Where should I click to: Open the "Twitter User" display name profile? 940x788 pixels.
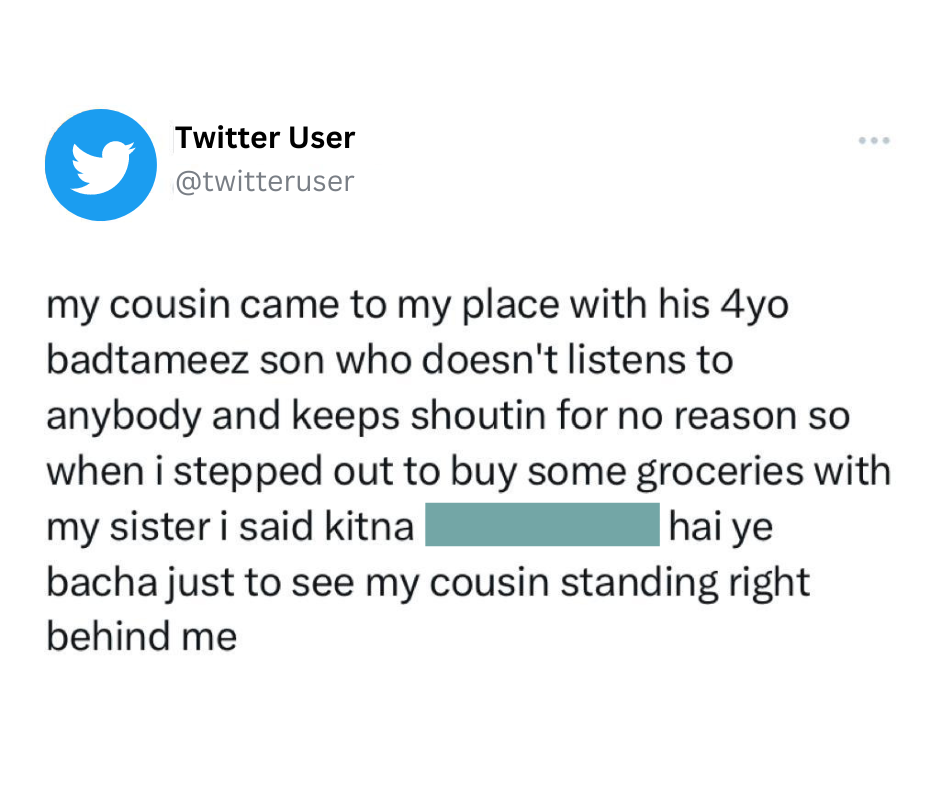point(265,138)
